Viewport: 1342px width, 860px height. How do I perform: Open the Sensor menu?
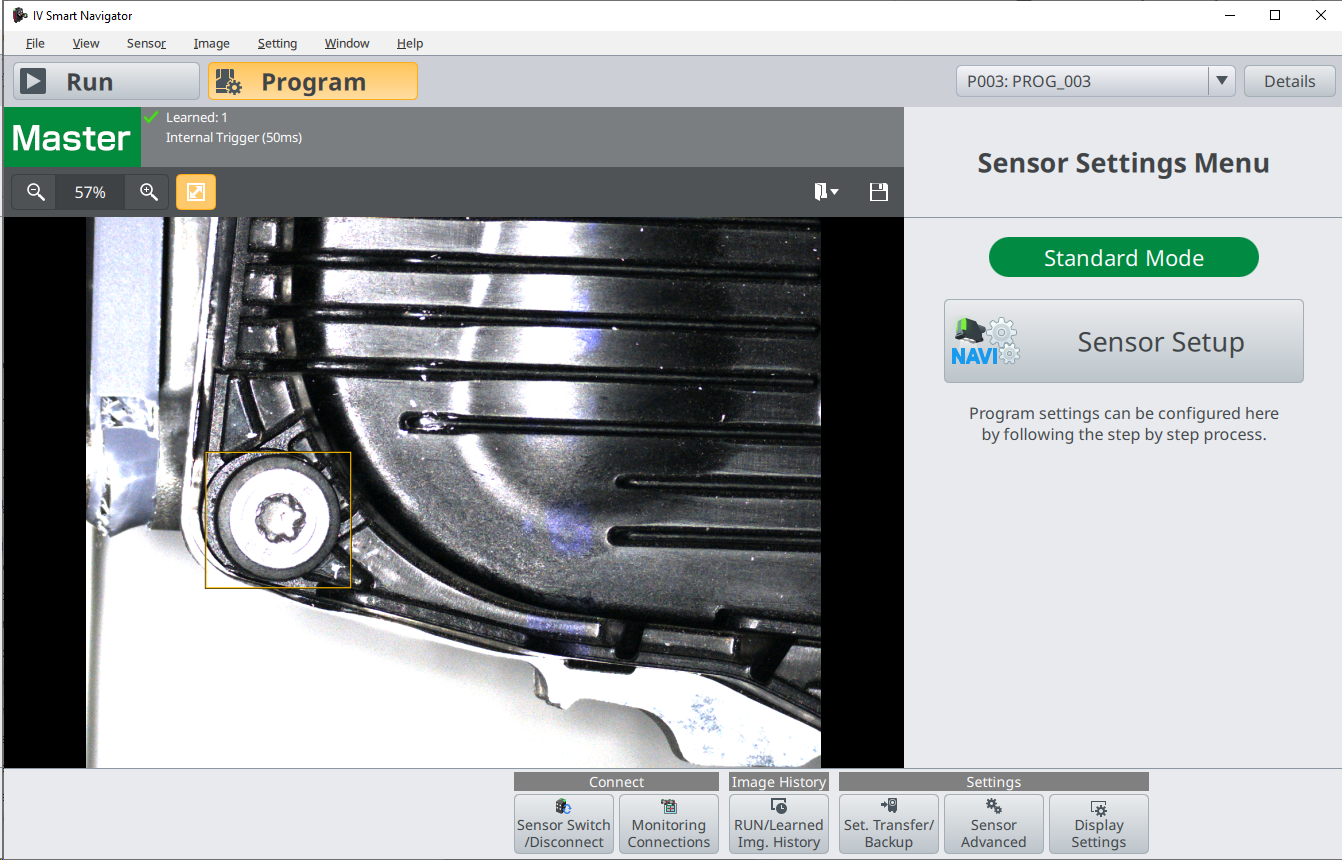146,43
